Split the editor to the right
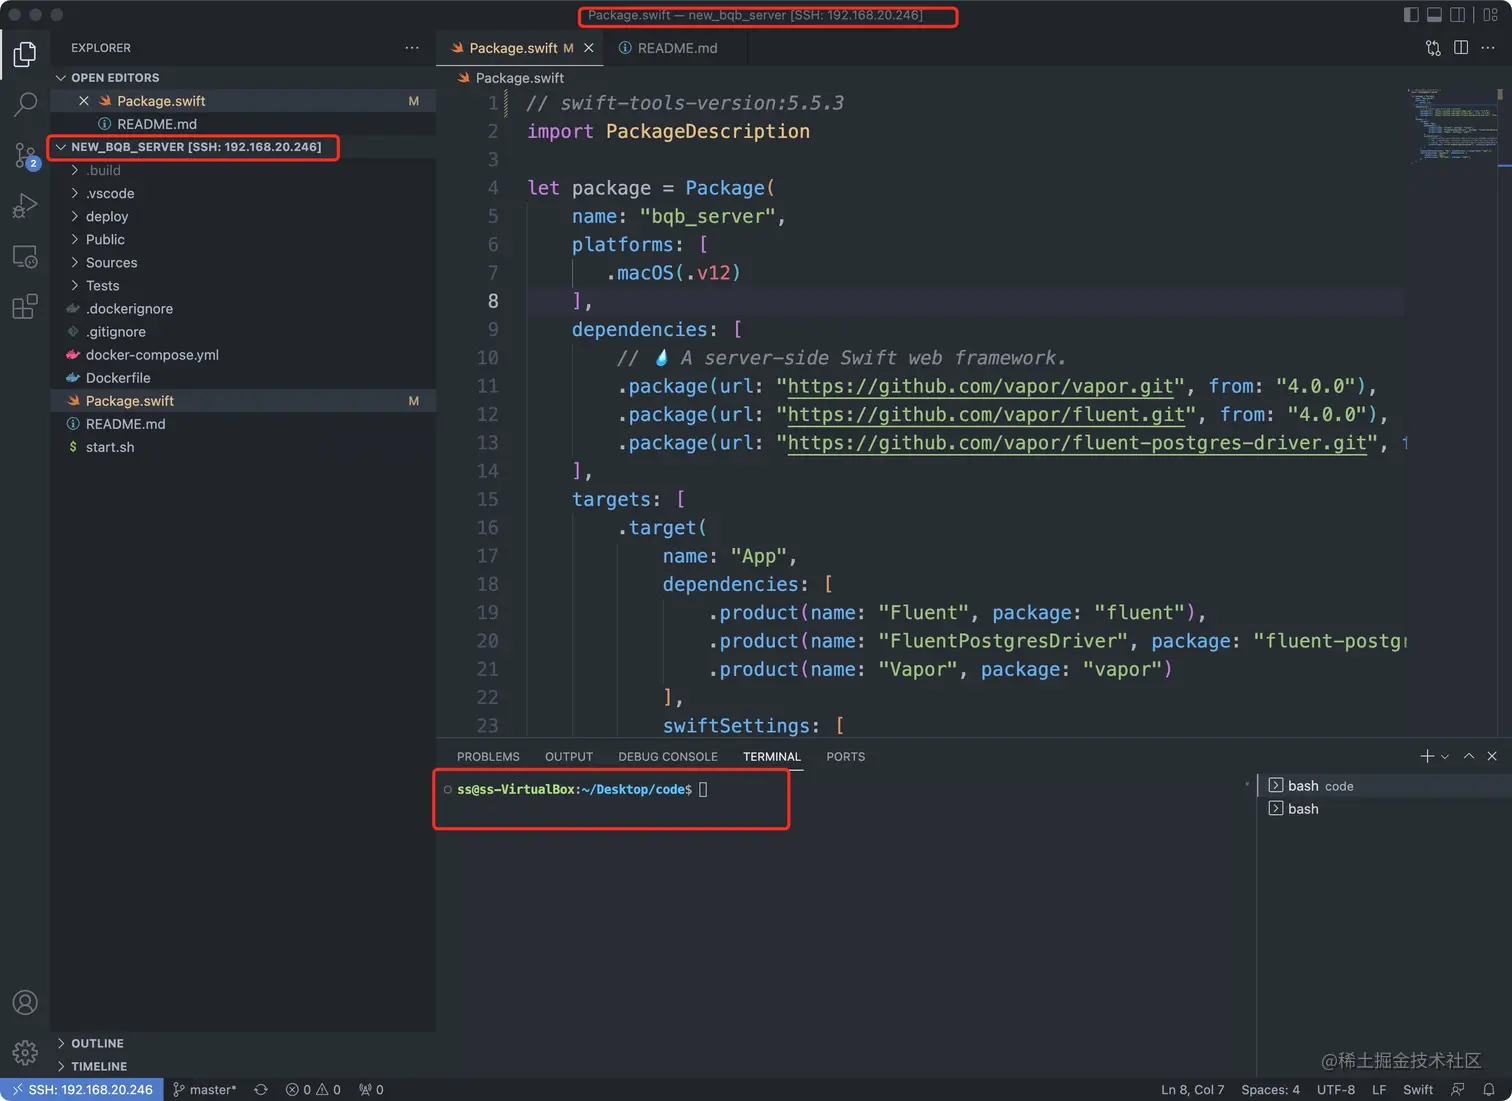This screenshot has width=1512, height=1101. 1461,48
